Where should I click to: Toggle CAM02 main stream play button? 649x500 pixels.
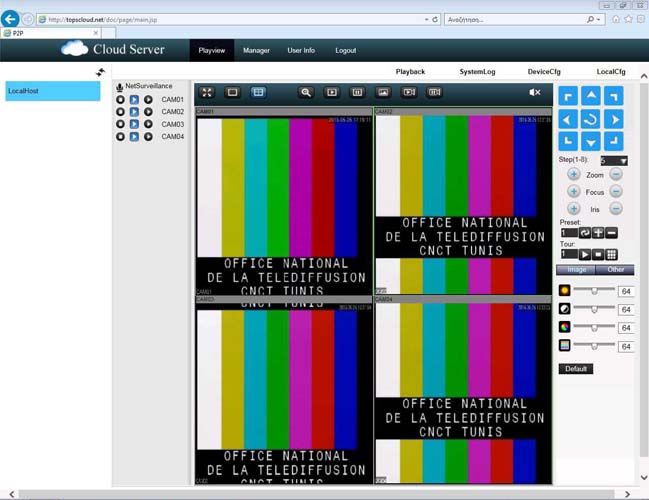(x=134, y=112)
